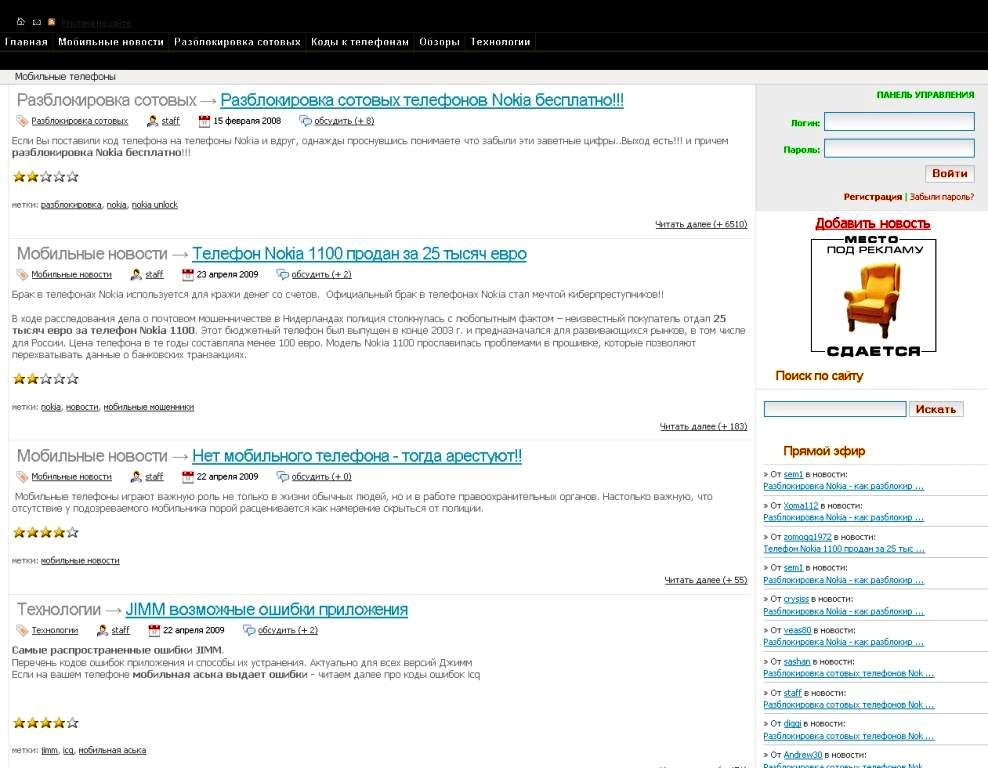Click the 'Забыли пароль?' link
The width and height of the screenshot is (988, 768).
click(x=941, y=197)
